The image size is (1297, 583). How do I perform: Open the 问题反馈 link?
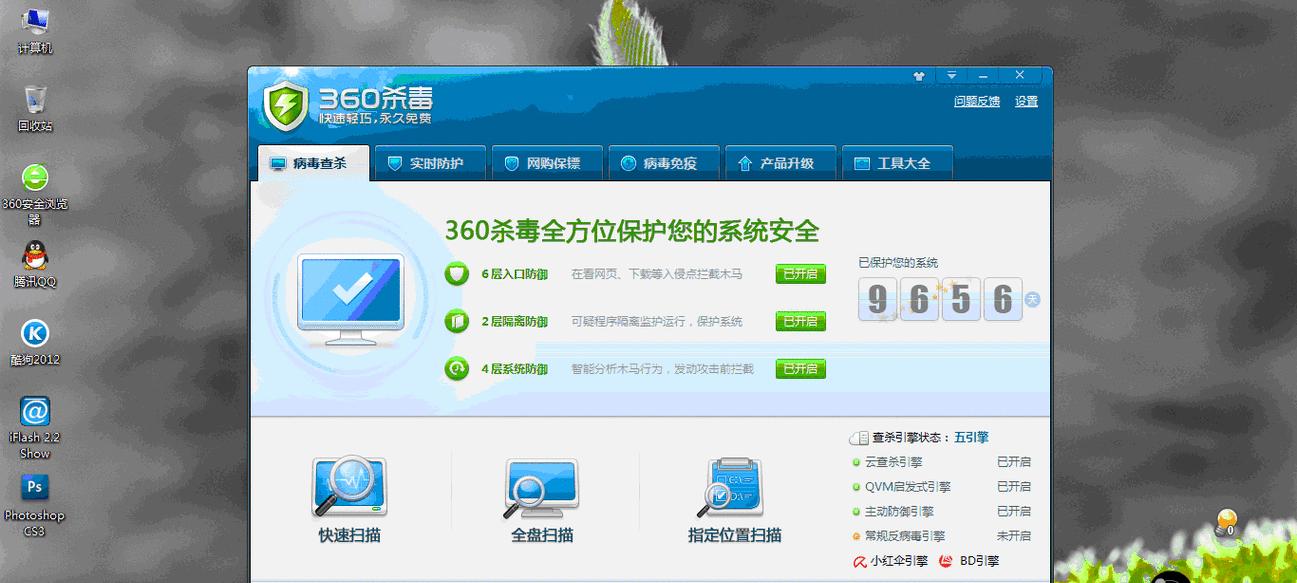(977, 101)
